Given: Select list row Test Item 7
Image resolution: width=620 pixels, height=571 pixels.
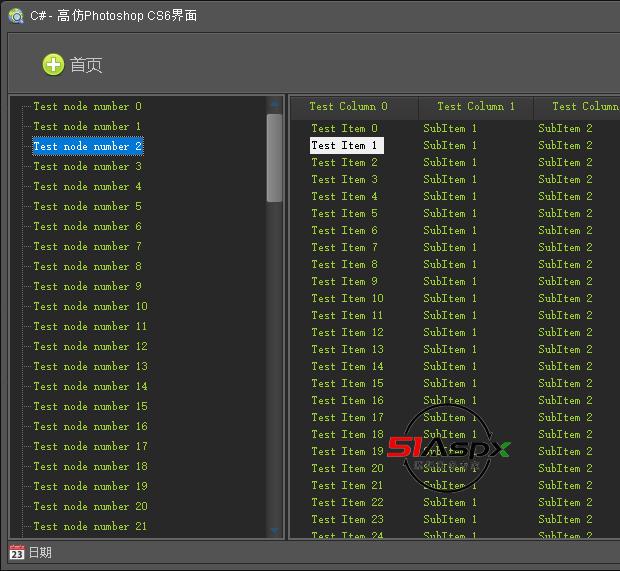Looking at the screenshot, I should 344,248.
